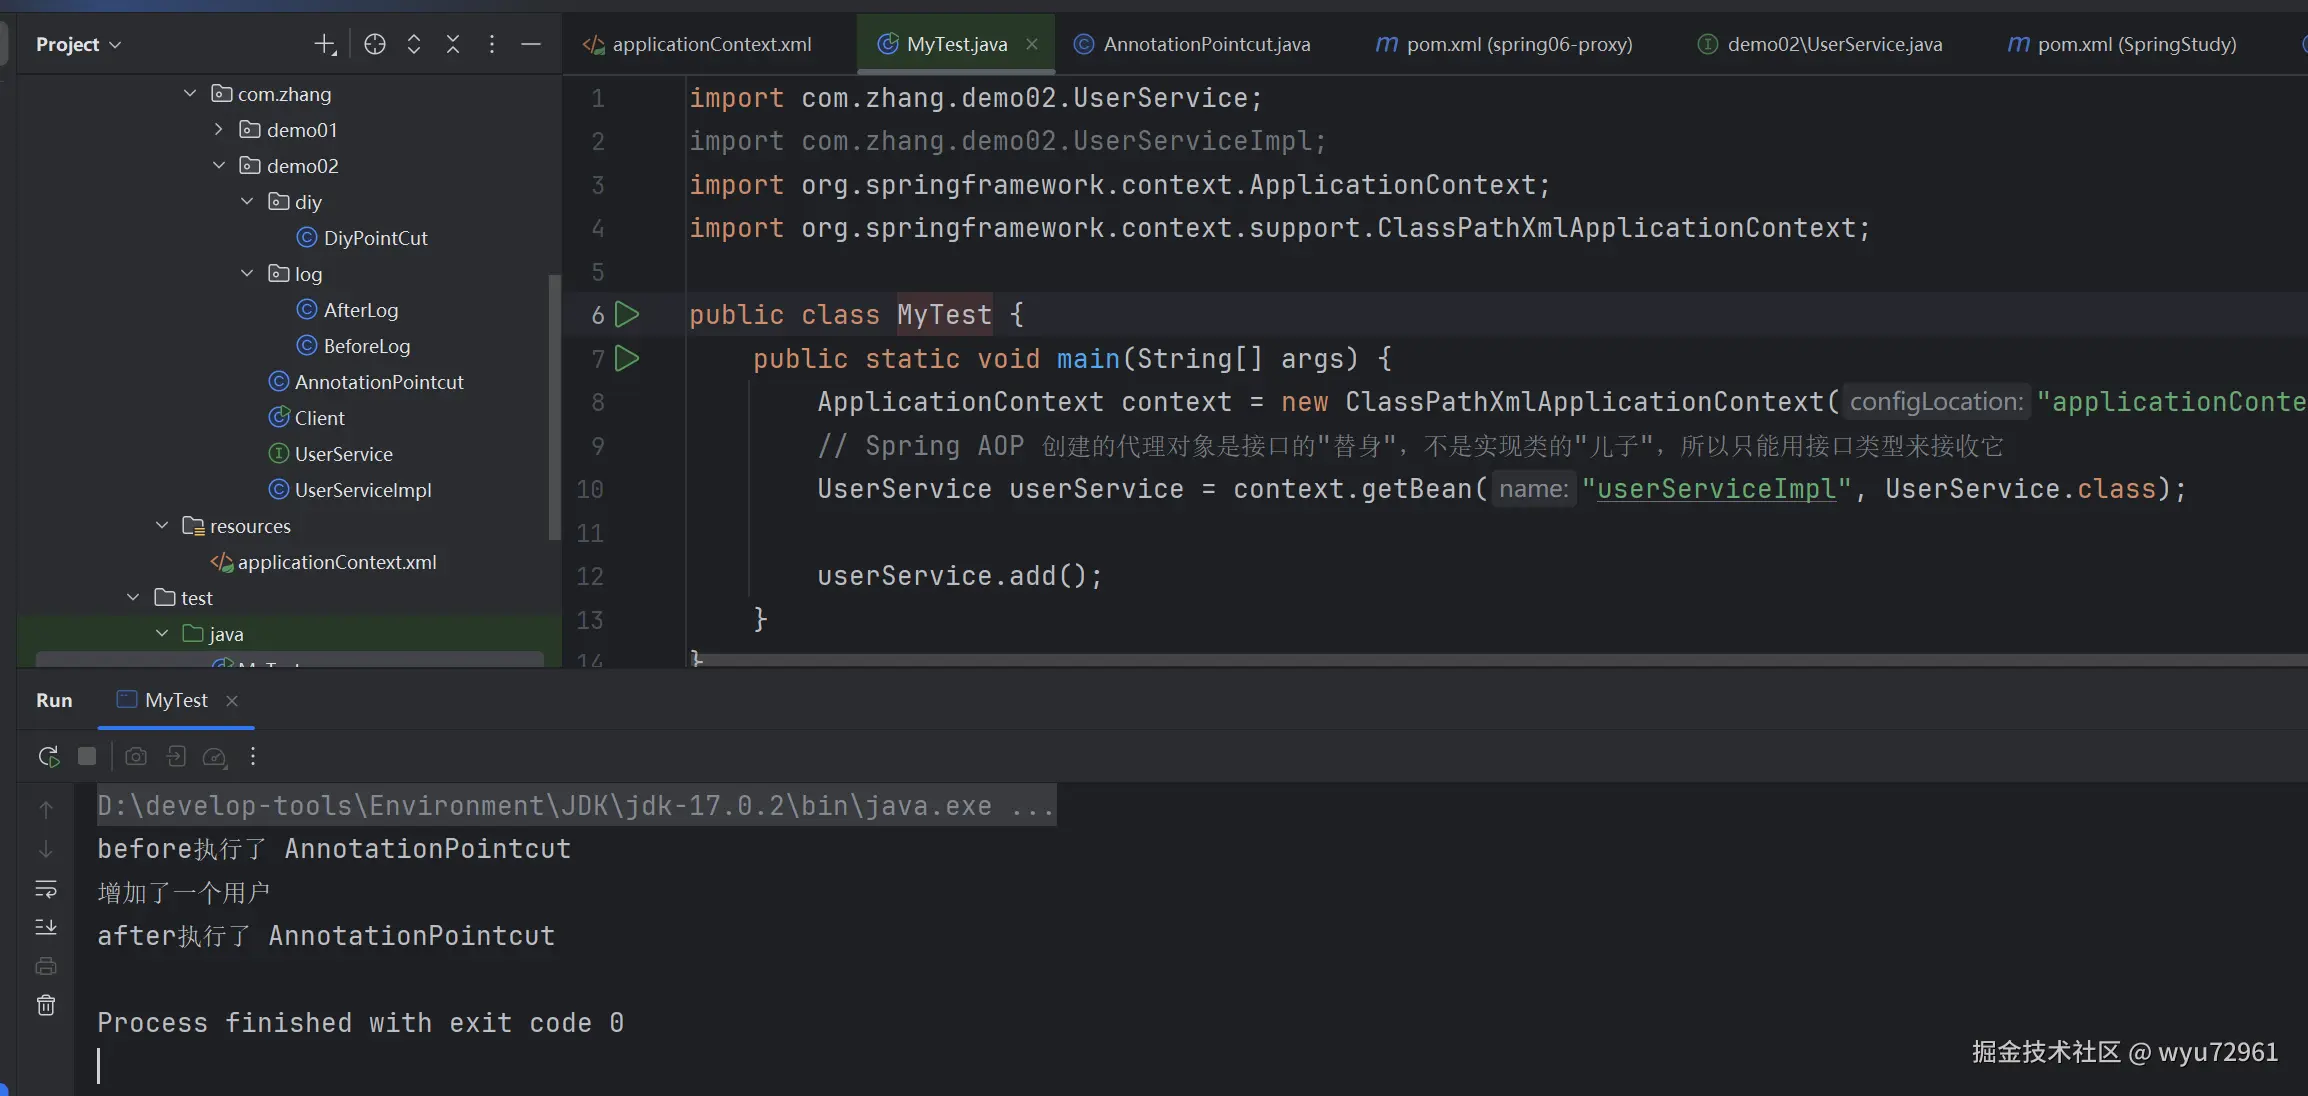Click the Stop process square icon

pos(87,757)
